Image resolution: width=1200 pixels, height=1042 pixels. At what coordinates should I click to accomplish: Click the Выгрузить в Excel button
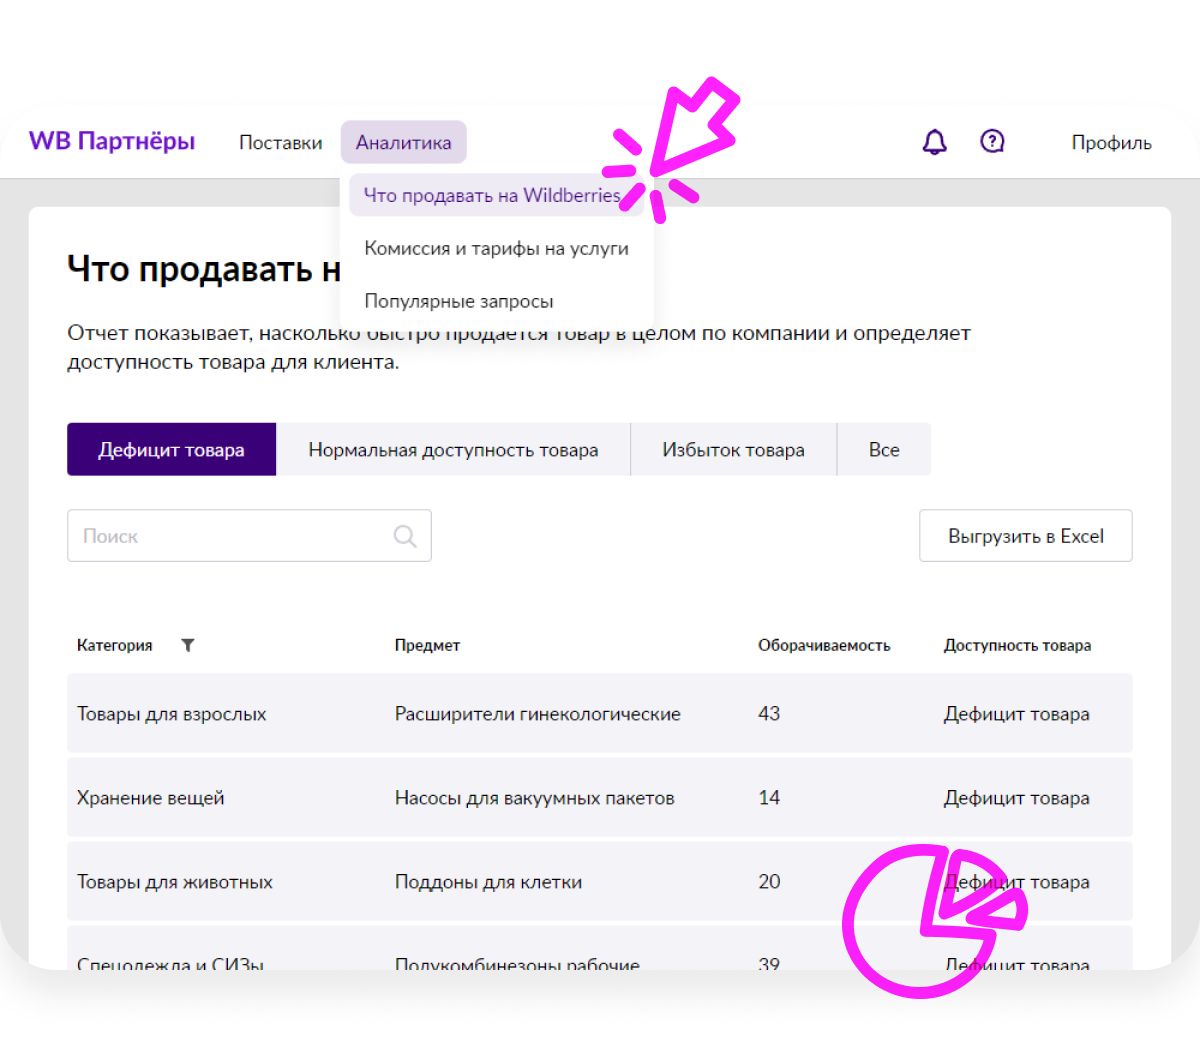tap(1025, 535)
